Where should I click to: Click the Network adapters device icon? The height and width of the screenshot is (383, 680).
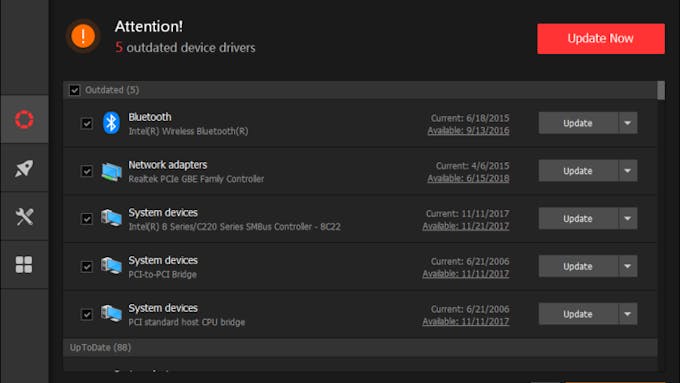(x=111, y=171)
